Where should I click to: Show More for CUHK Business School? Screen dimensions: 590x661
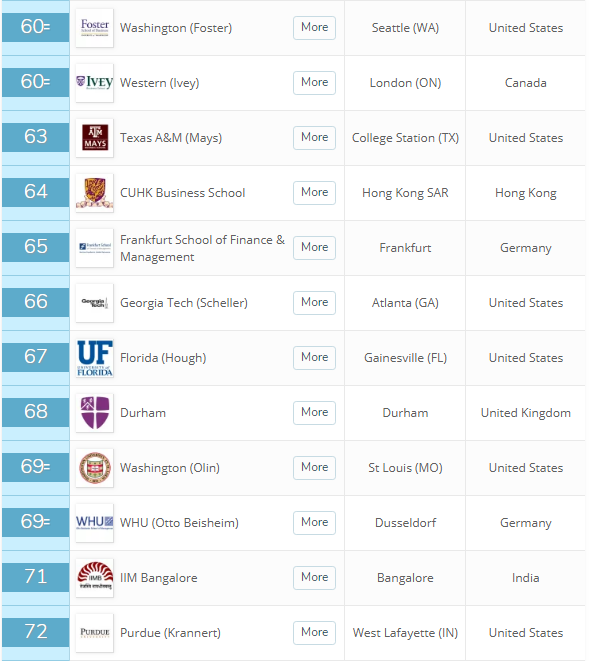click(314, 193)
